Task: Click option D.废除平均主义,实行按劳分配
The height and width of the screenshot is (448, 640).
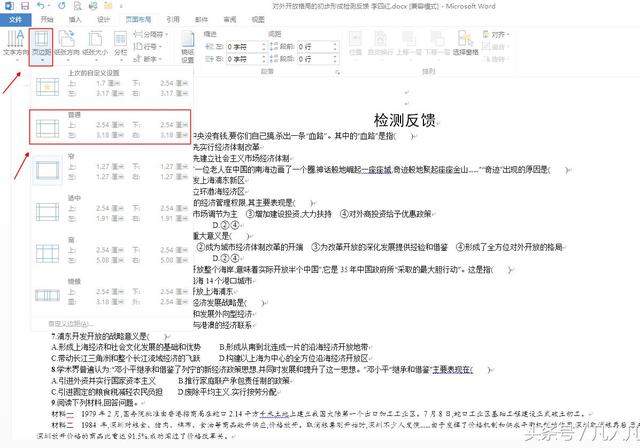Action: click(227, 392)
